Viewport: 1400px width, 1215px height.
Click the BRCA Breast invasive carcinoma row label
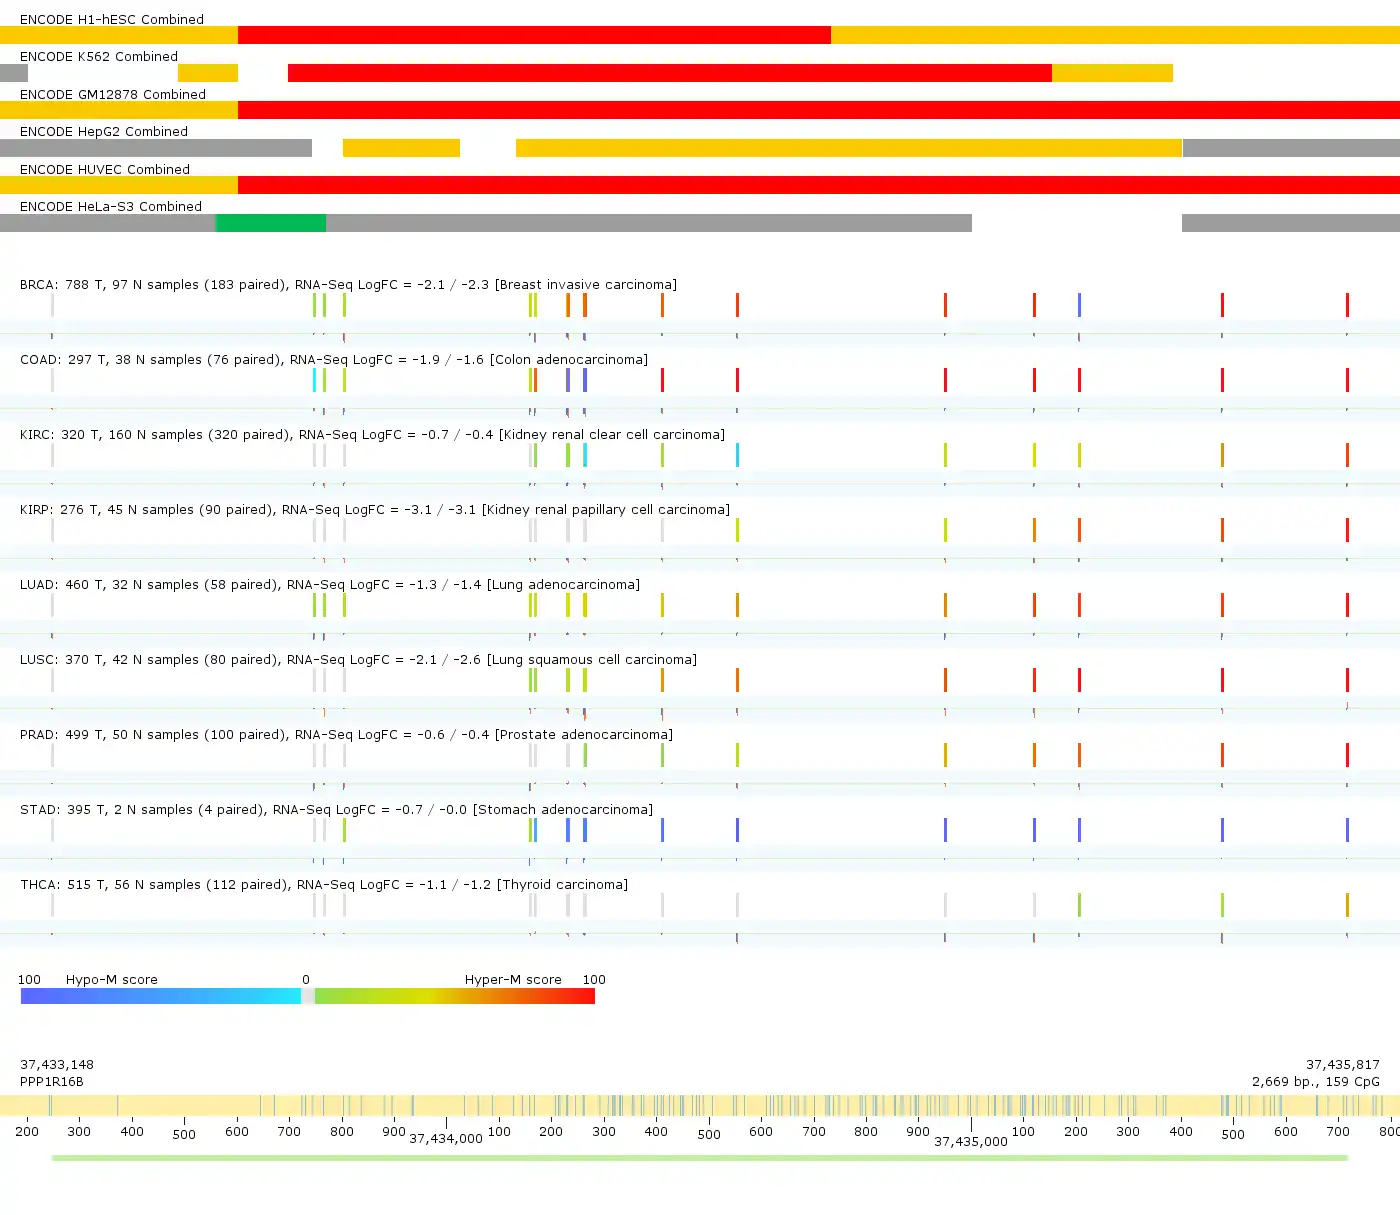[348, 285]
